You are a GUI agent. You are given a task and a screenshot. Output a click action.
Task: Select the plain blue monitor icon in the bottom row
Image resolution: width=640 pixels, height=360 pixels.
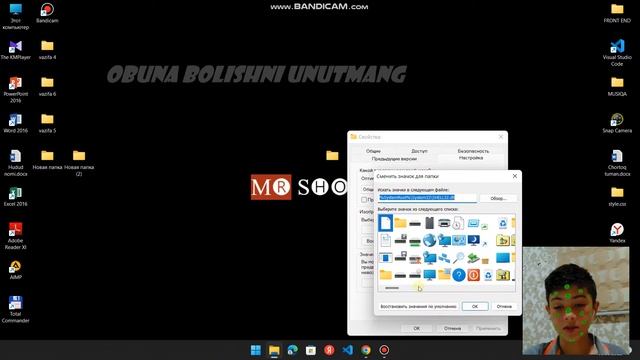[x=429, y=275]
